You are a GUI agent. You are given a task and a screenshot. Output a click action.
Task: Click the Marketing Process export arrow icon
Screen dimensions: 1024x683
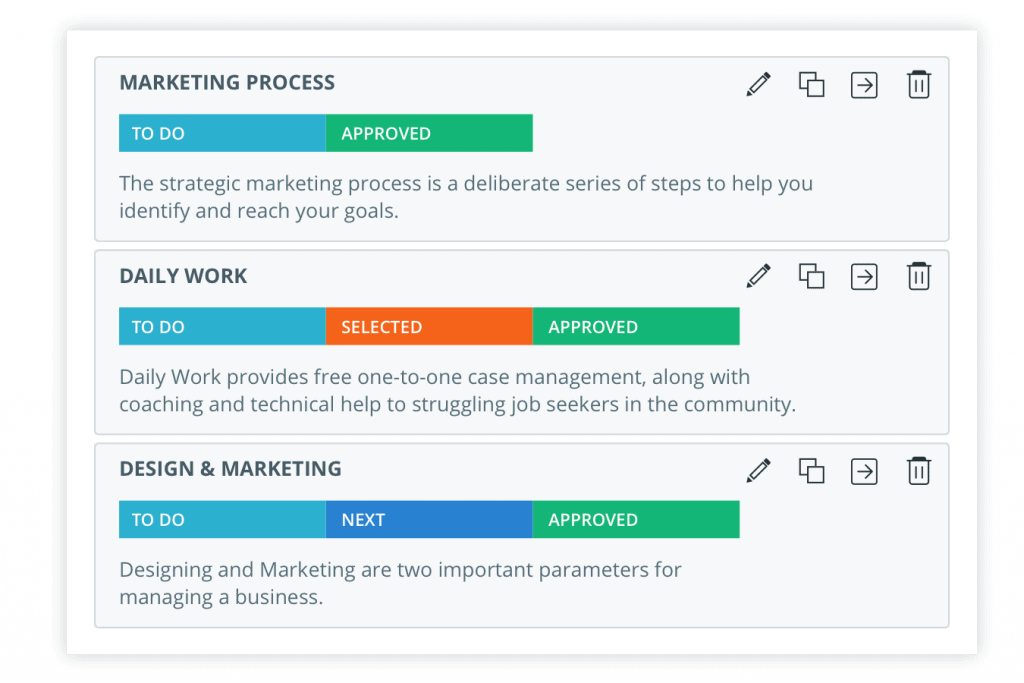coord(864,85)
